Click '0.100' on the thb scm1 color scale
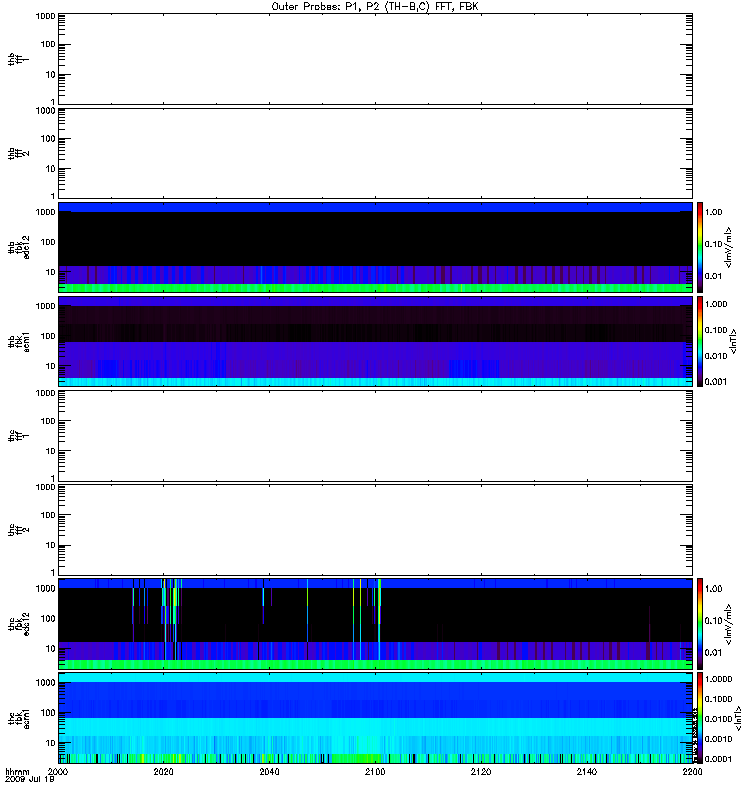Viewport: 750px width, 800px height. pyautogui.click(x=716, y=330)
